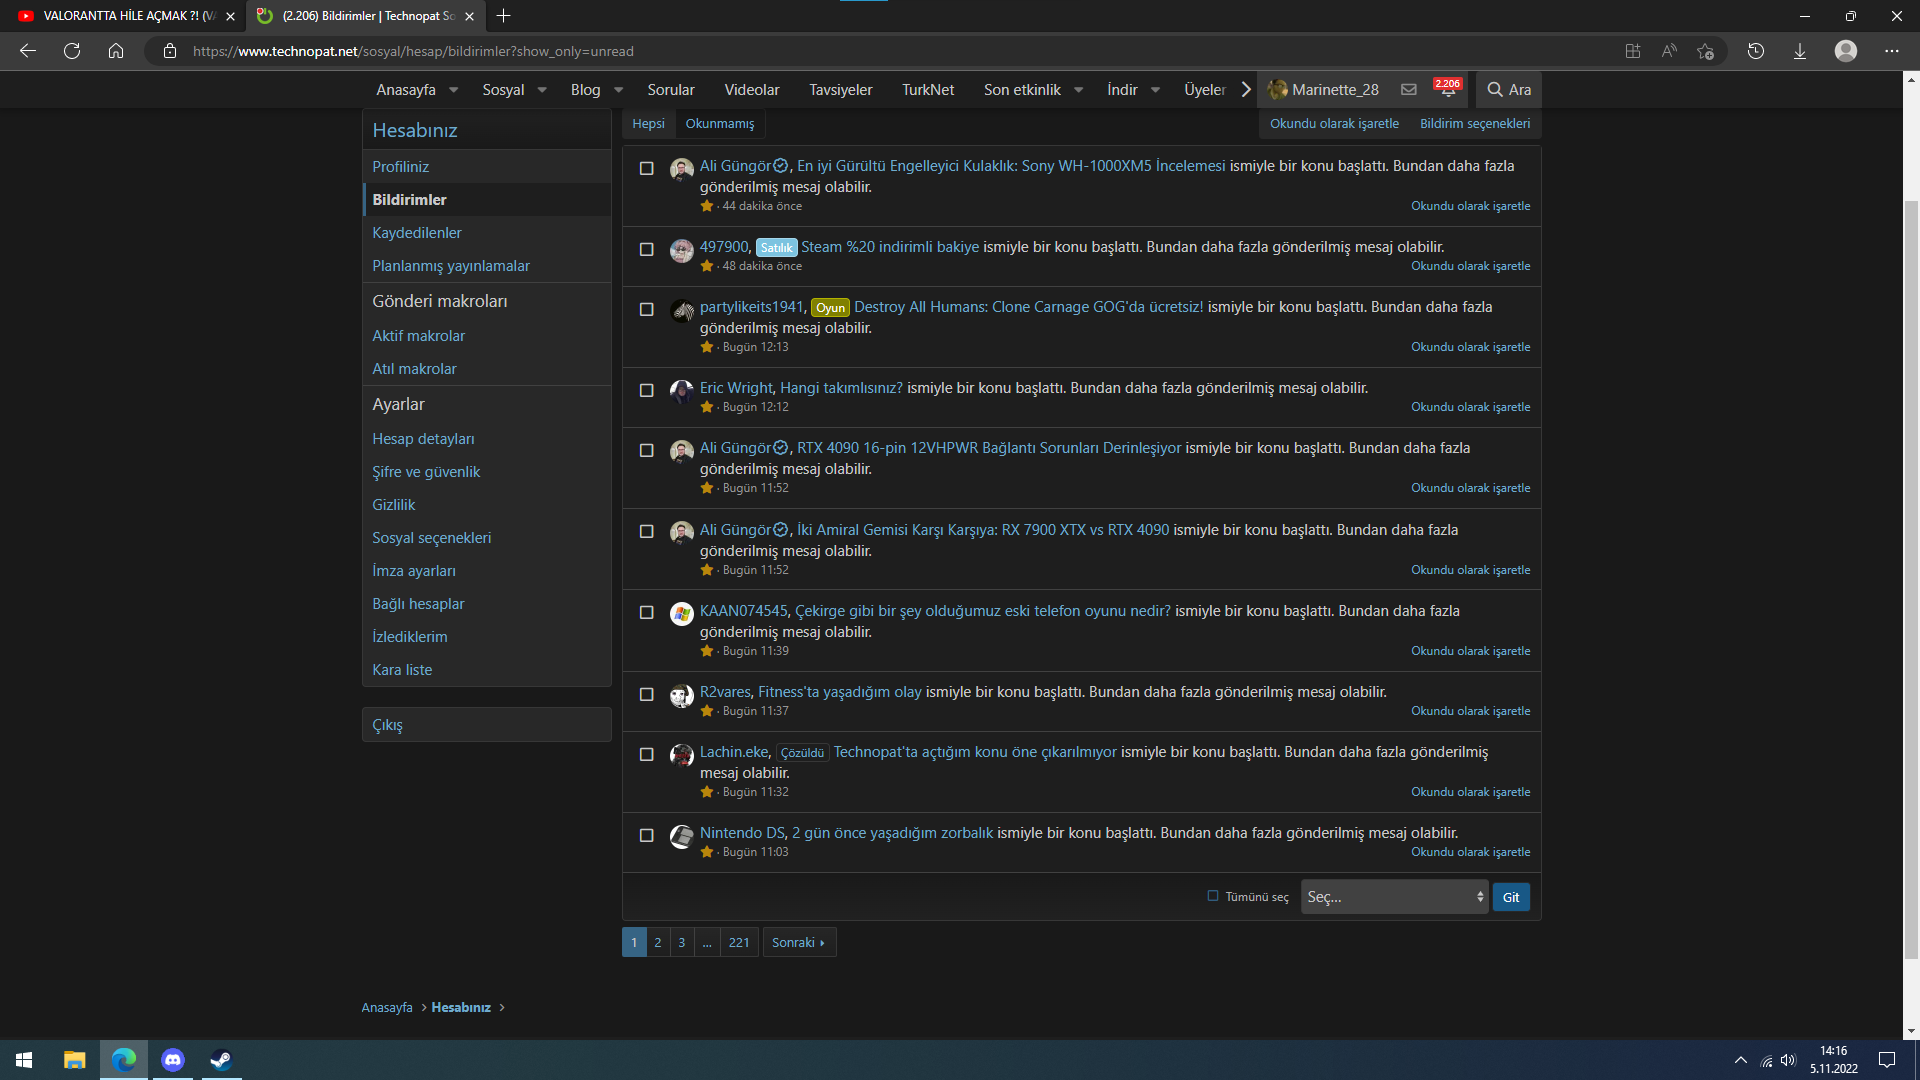Open Steam from the taskbar
Viewport: 1920px width, 1080px height.
(x=221, y=1059)
